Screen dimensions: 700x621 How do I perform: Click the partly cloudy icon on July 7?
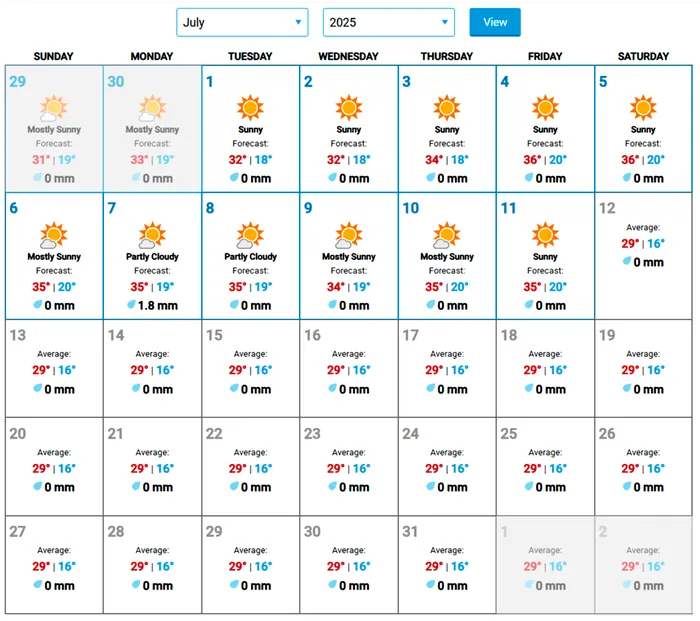tap(152, 235)
